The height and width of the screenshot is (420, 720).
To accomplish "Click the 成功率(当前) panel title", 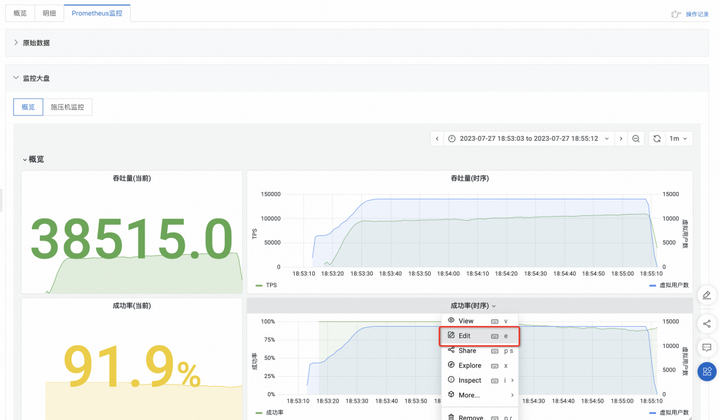I will click(132, 306).
